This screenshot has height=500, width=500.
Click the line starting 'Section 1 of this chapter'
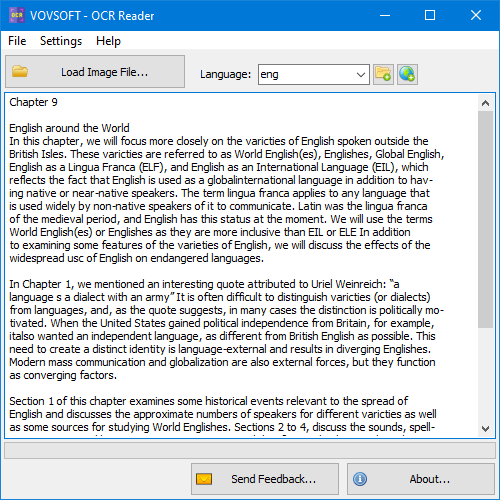(209, 401)
